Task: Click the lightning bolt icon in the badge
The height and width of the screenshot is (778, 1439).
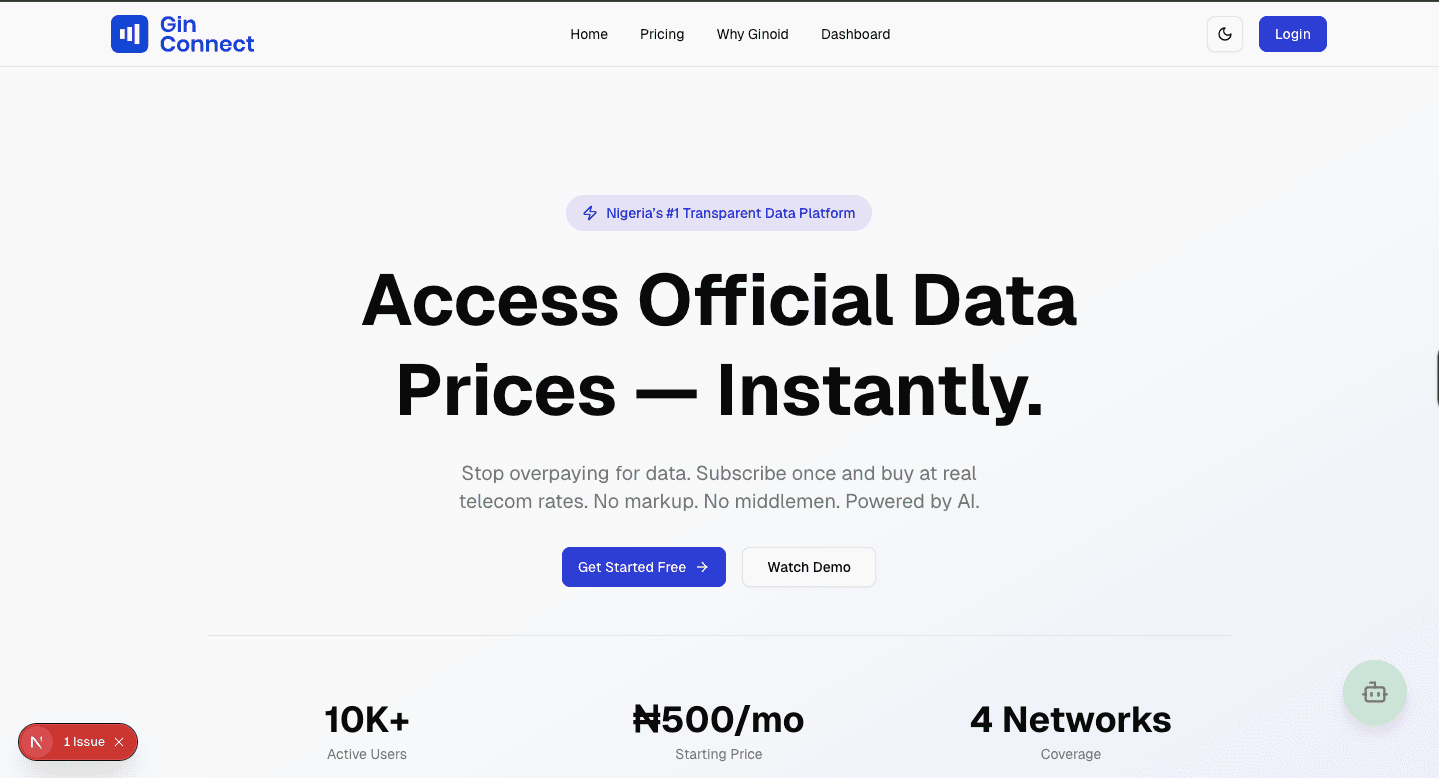Action: tap(590, 213)
